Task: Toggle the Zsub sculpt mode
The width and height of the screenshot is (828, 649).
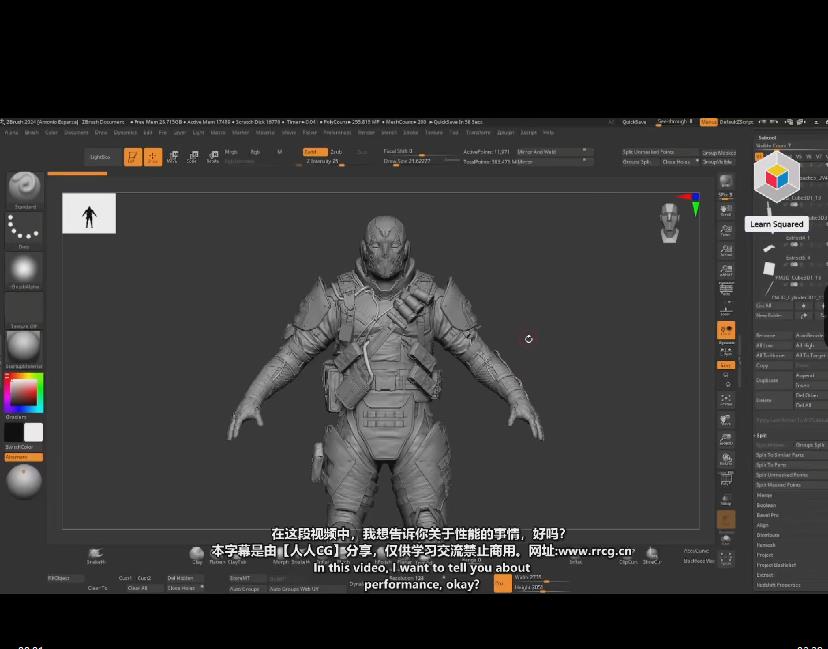Action: point(336,152)
